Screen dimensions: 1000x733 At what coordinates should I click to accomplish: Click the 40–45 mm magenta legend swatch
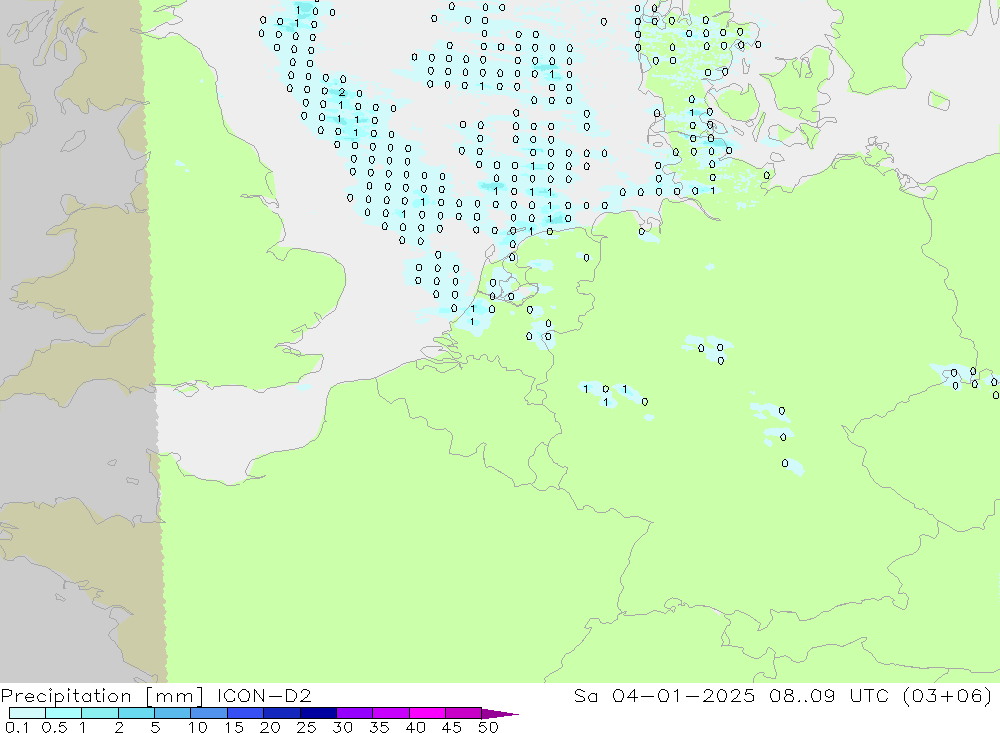coord(427,713)
